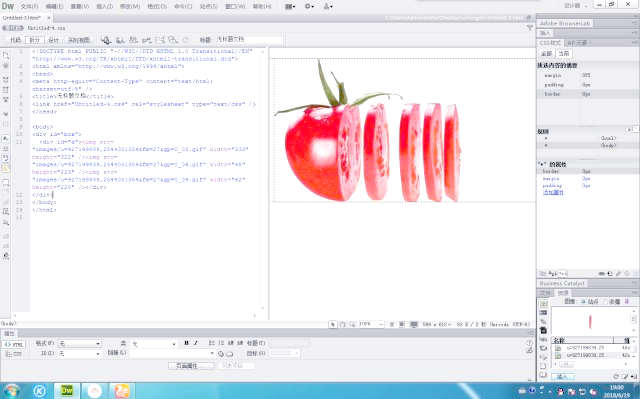The image size is (640, 399).
Task: Open the 帮助(H) menu
Action: click(262, 7)
